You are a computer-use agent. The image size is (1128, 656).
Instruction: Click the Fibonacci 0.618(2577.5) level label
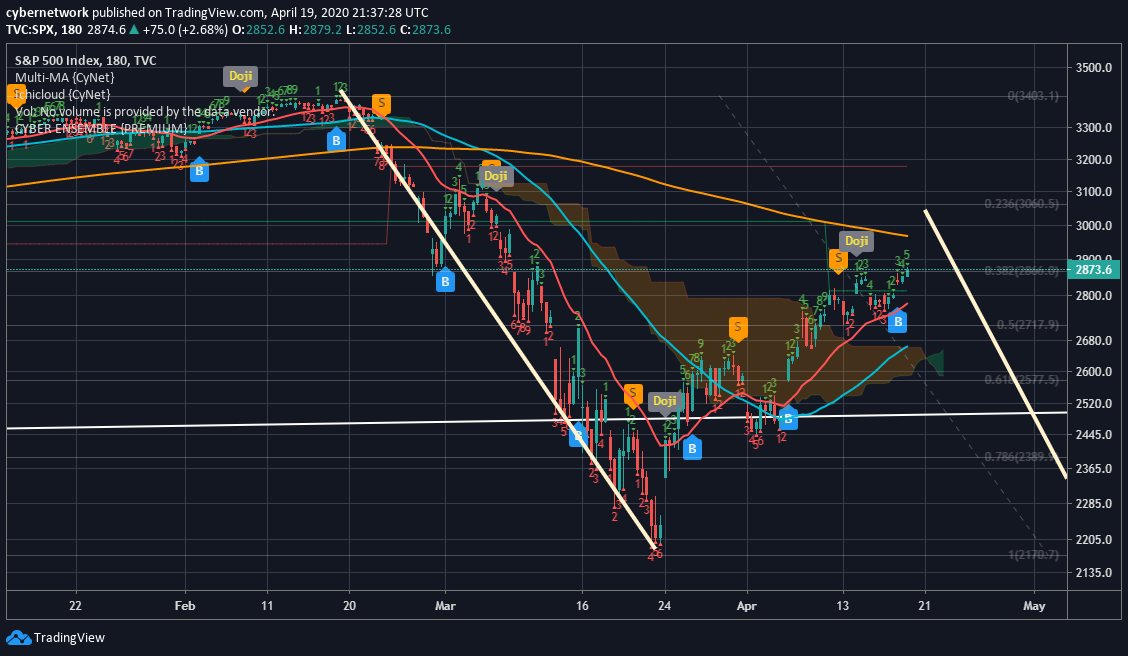point(1022,379)
